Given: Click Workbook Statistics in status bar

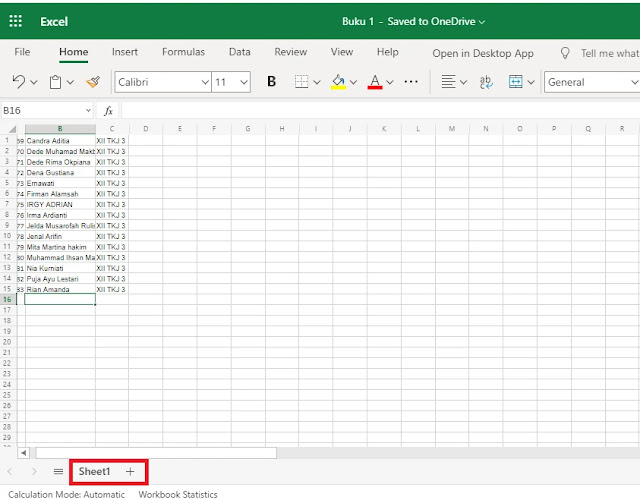Looking at the screenshot, I should [x=178, y=494].
